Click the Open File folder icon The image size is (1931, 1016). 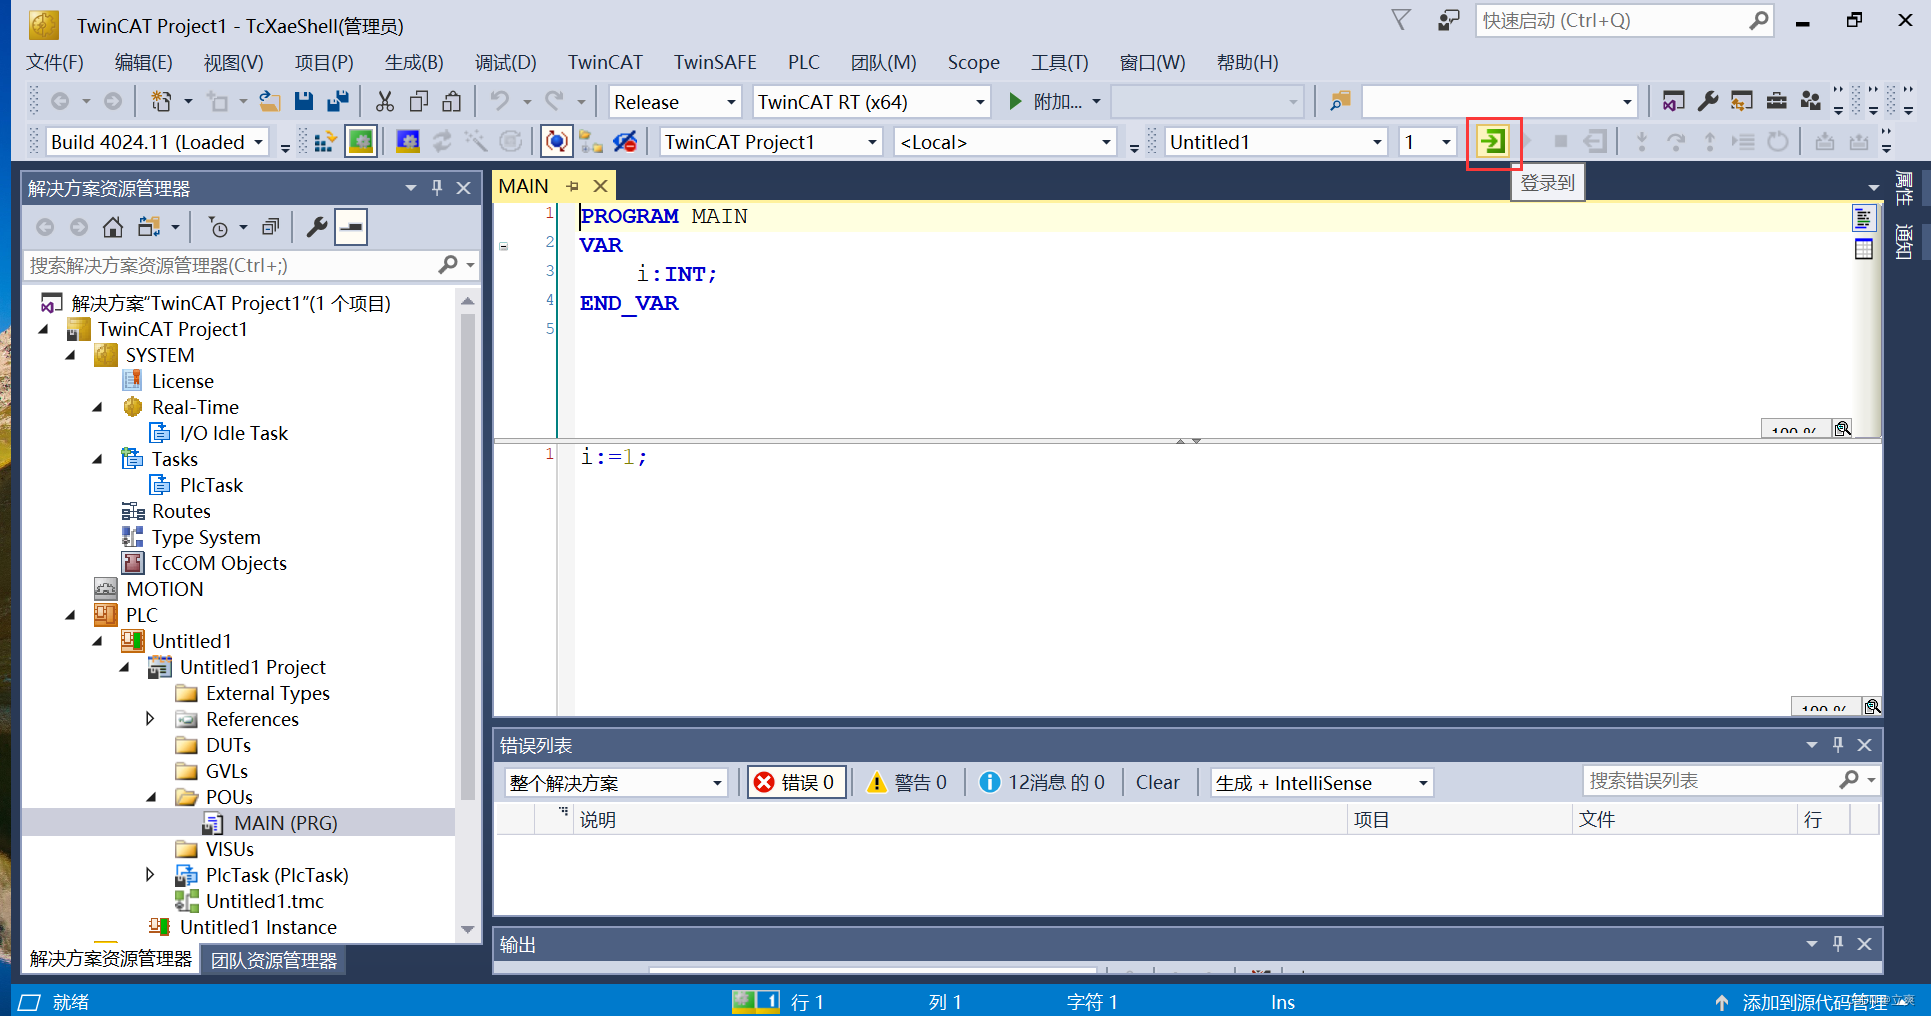(x=269, y=101)
